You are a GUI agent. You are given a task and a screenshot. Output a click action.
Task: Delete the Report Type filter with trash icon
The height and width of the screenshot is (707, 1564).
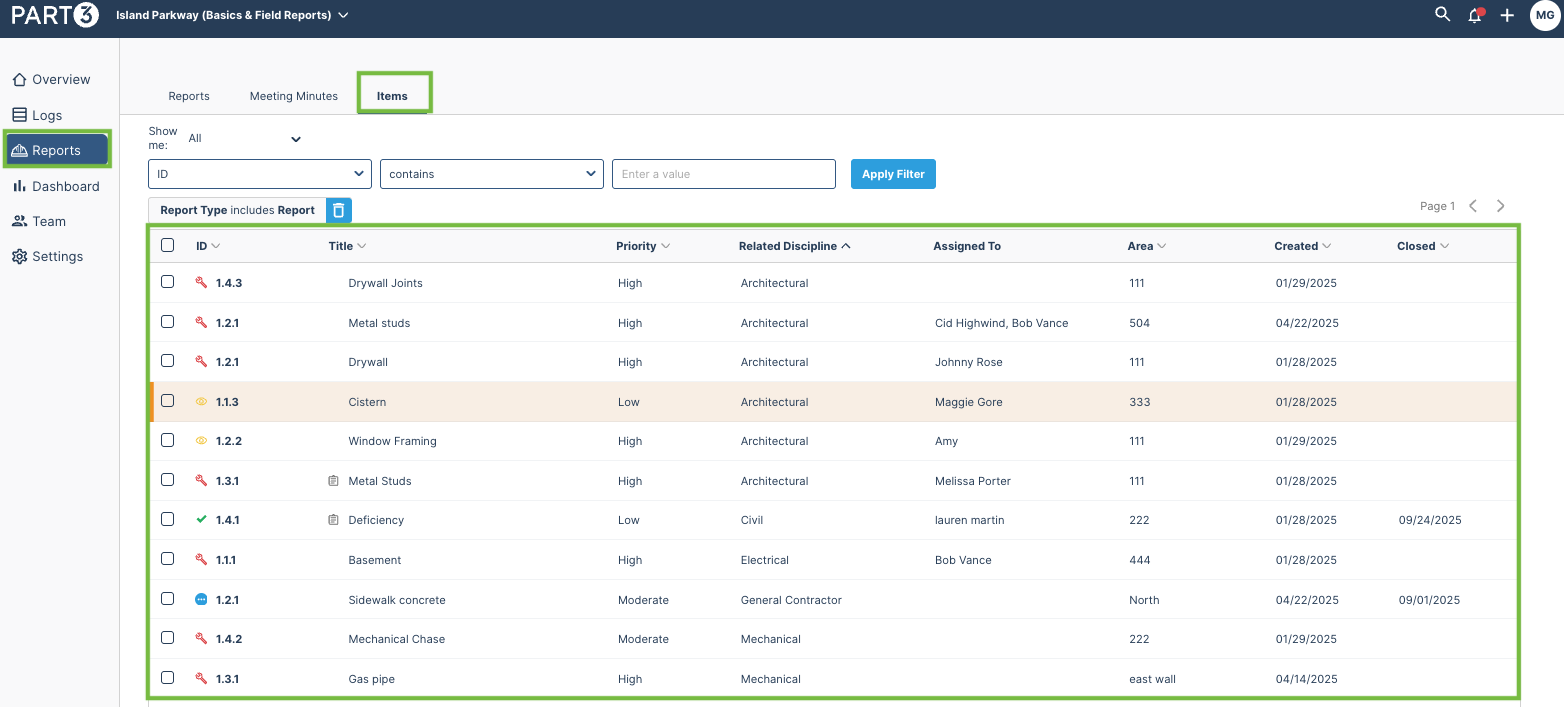(x=339, y=210)
